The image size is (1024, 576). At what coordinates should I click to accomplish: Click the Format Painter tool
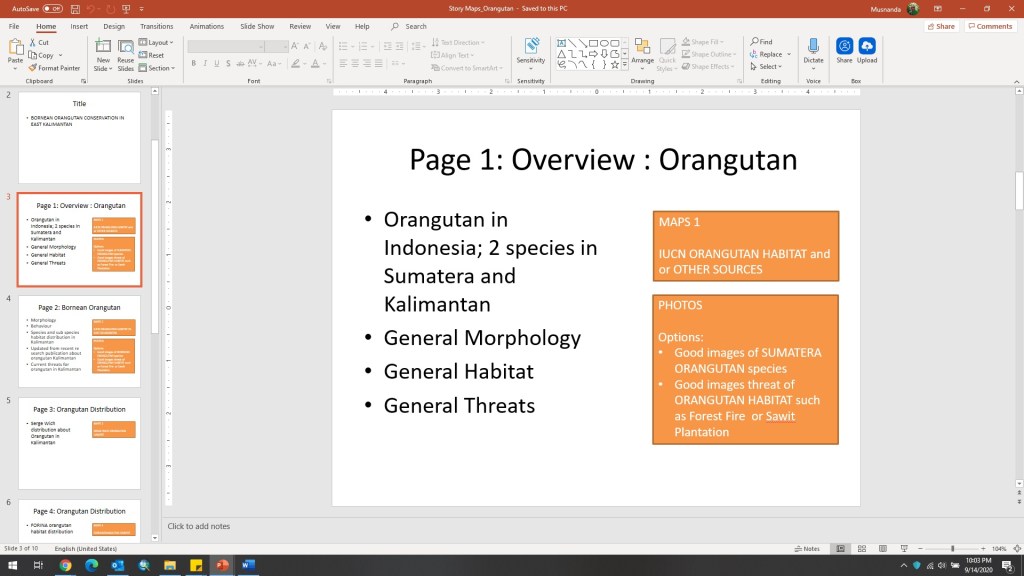(x=54, y=68)
